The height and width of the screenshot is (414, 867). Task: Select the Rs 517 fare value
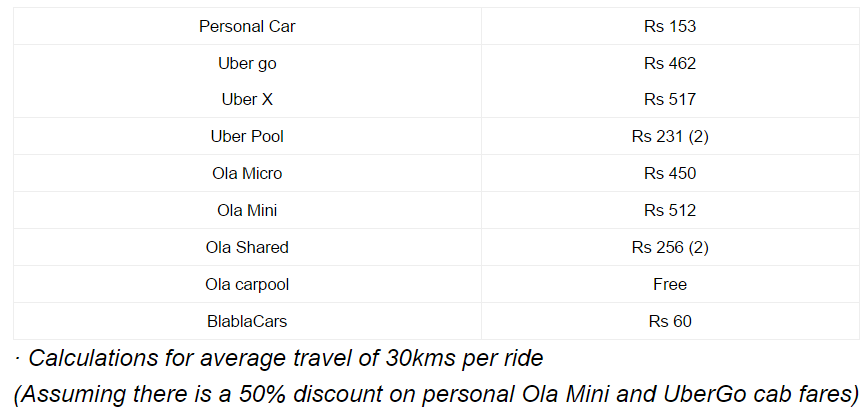tap(670, 99)
